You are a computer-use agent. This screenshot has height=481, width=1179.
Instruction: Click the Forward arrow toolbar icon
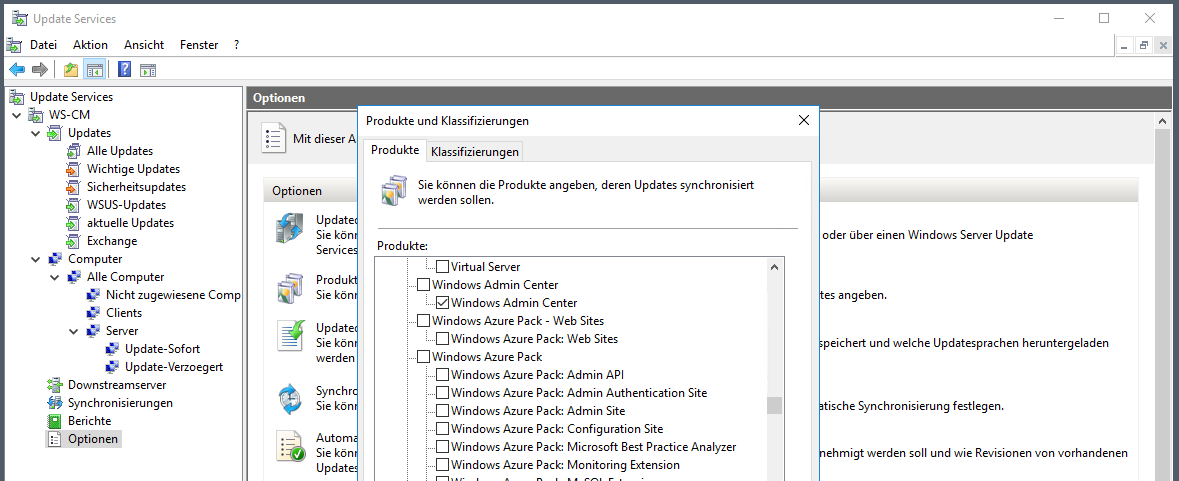[x=40, y=70]
